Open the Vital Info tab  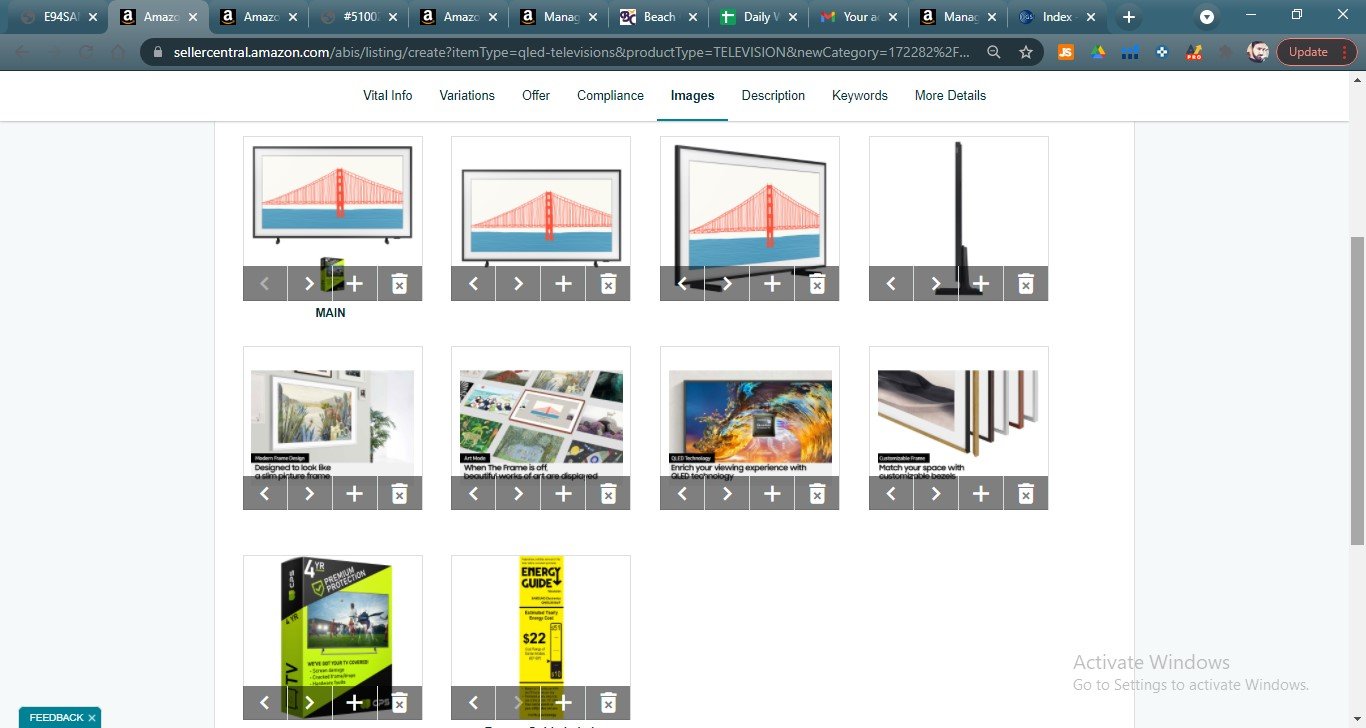coord(387,96)
